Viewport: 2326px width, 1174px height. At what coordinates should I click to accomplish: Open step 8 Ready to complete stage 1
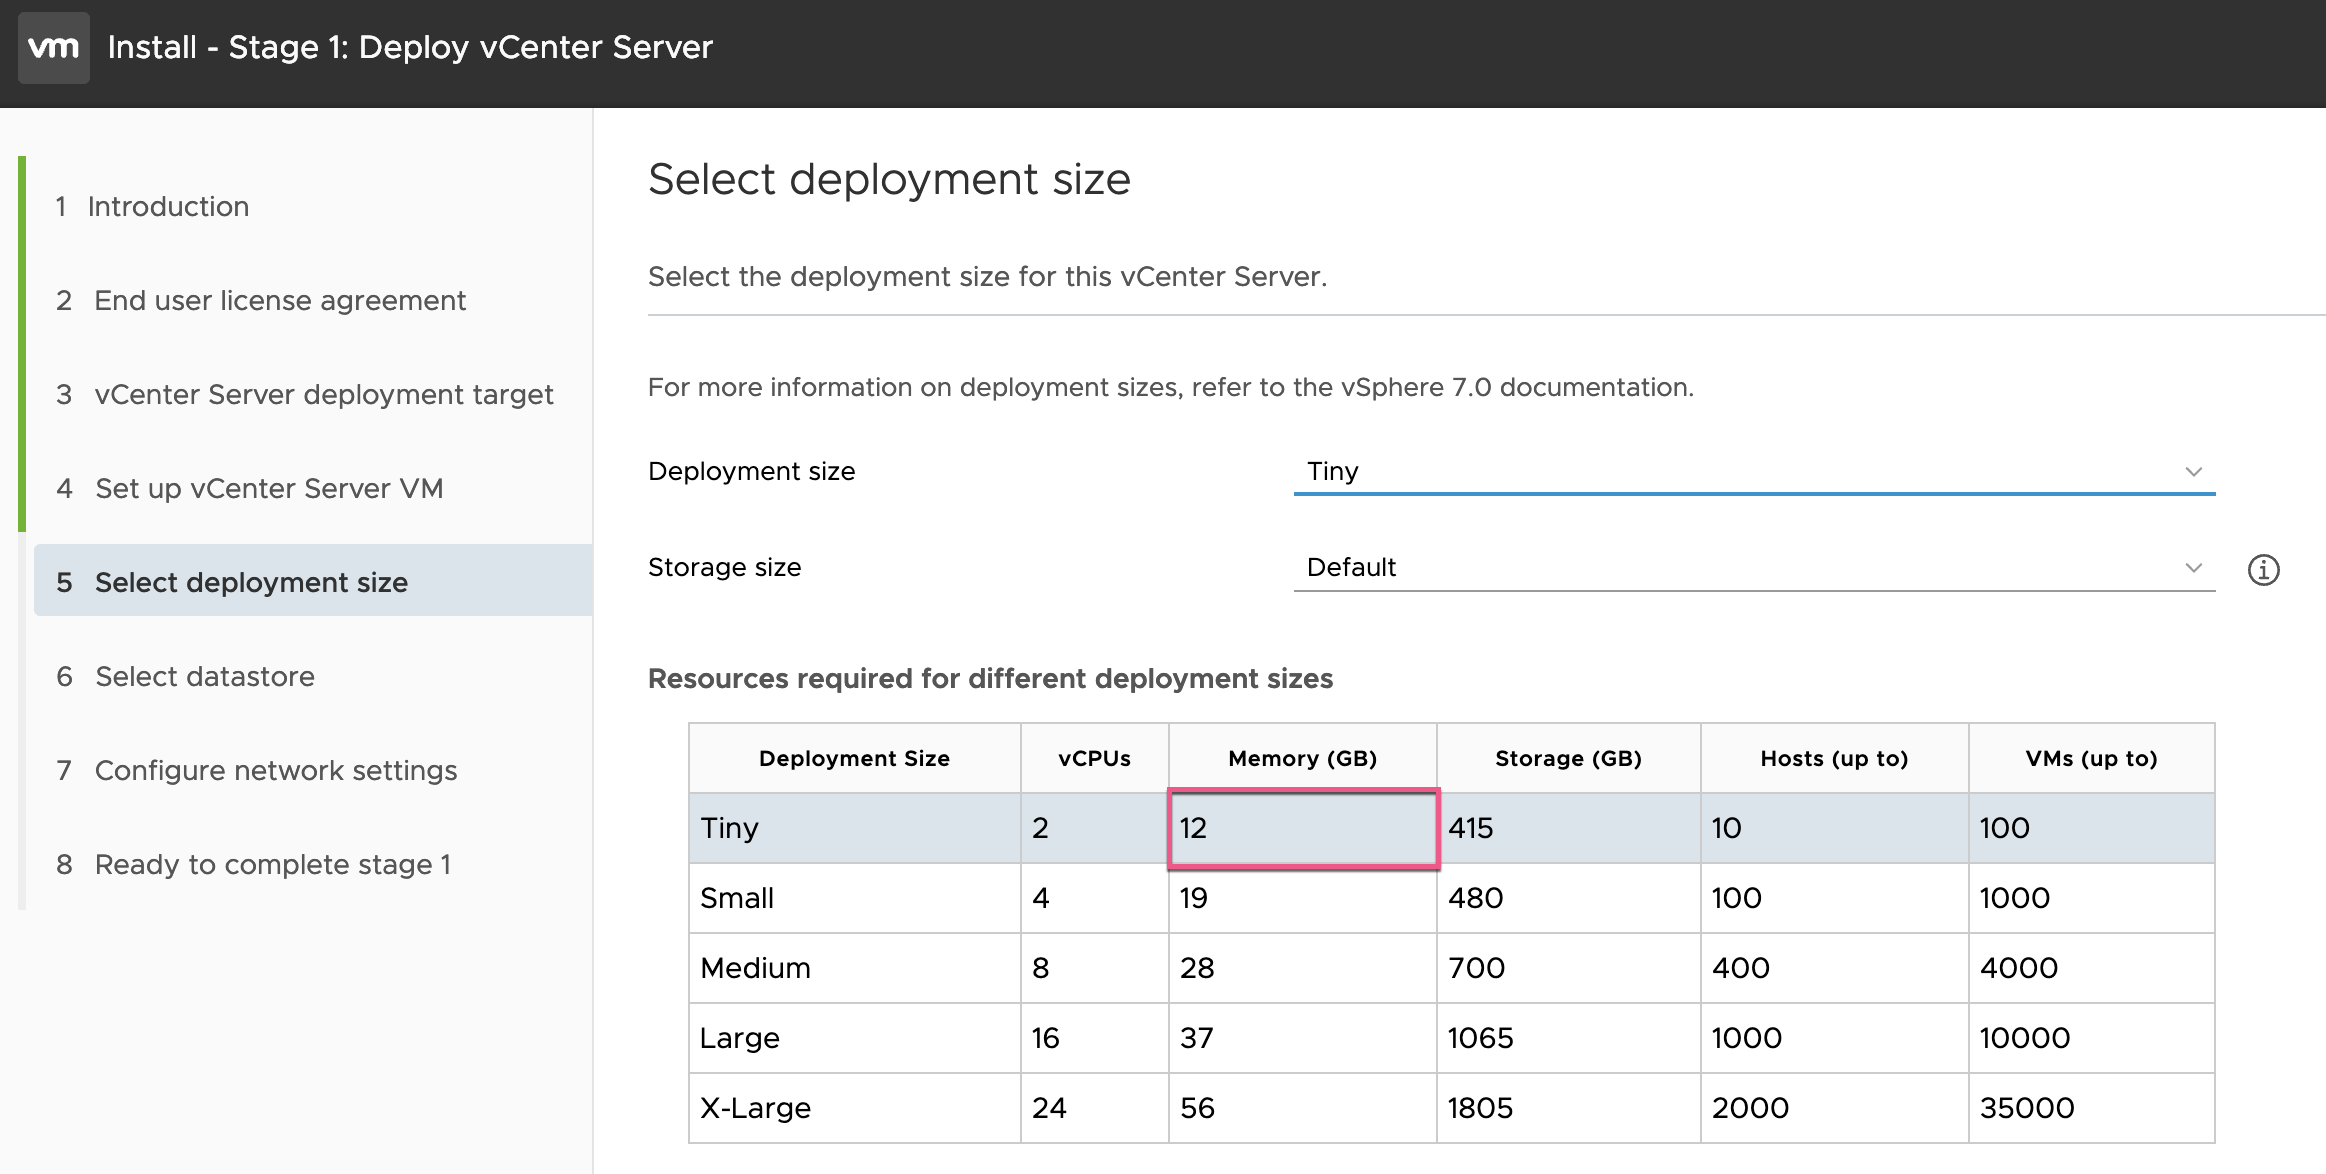[x=253, y=864]
